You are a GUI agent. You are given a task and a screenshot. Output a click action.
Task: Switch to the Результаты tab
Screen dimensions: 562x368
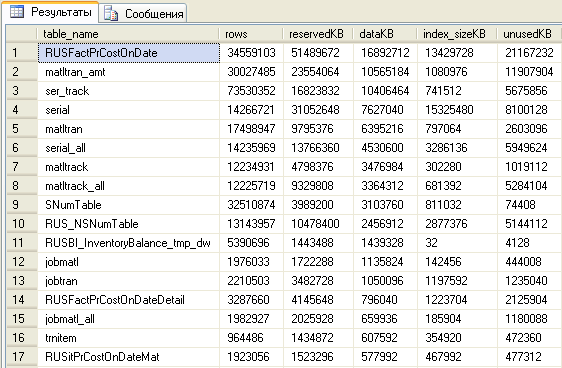coord(50,12)
